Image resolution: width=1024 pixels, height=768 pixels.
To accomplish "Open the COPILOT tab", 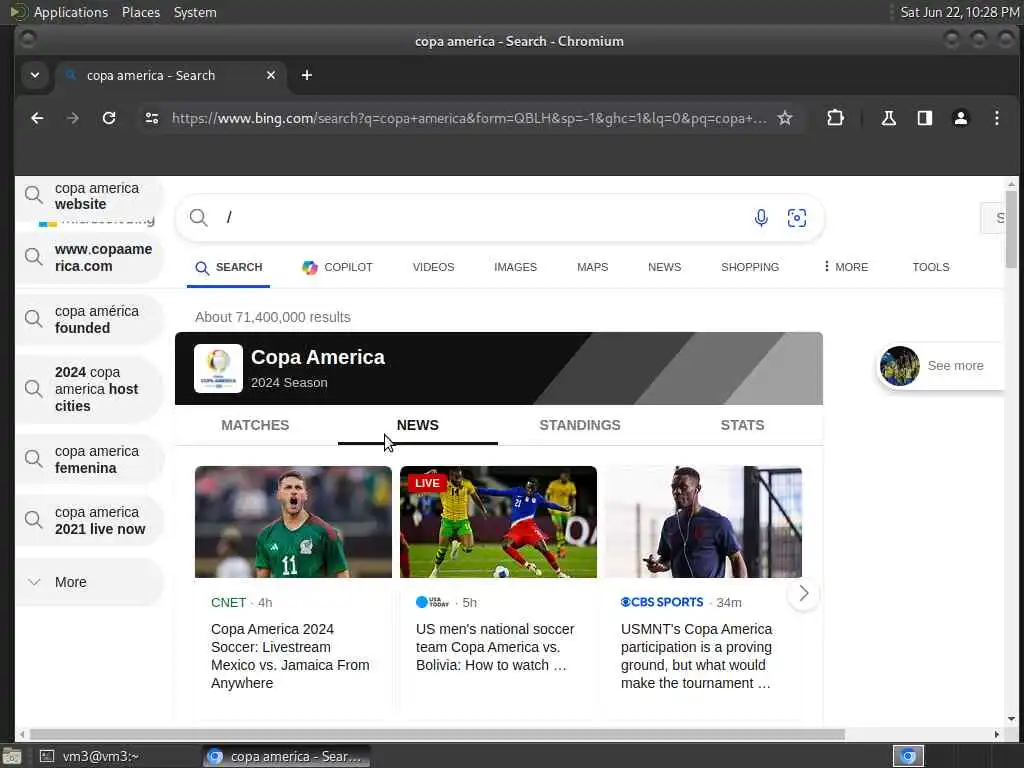I will (337, 267).
